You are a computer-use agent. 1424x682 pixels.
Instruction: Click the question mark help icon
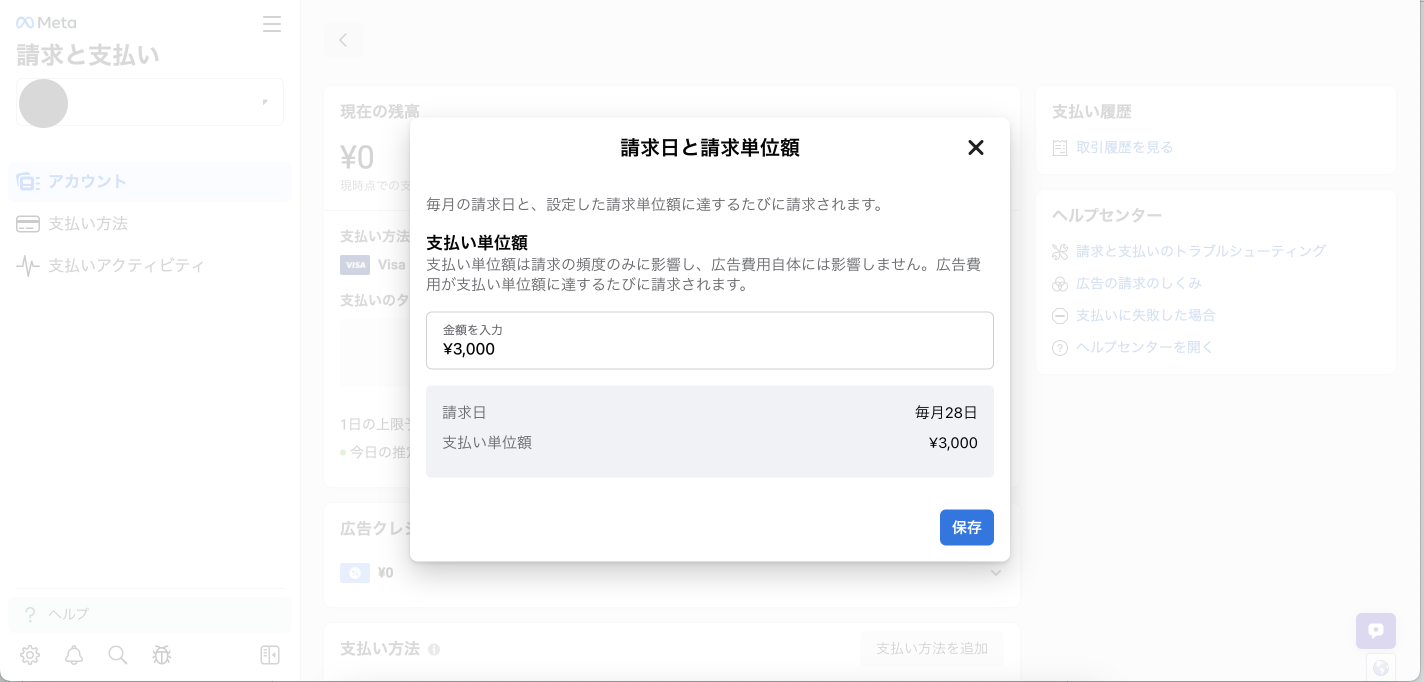[30, 614]
